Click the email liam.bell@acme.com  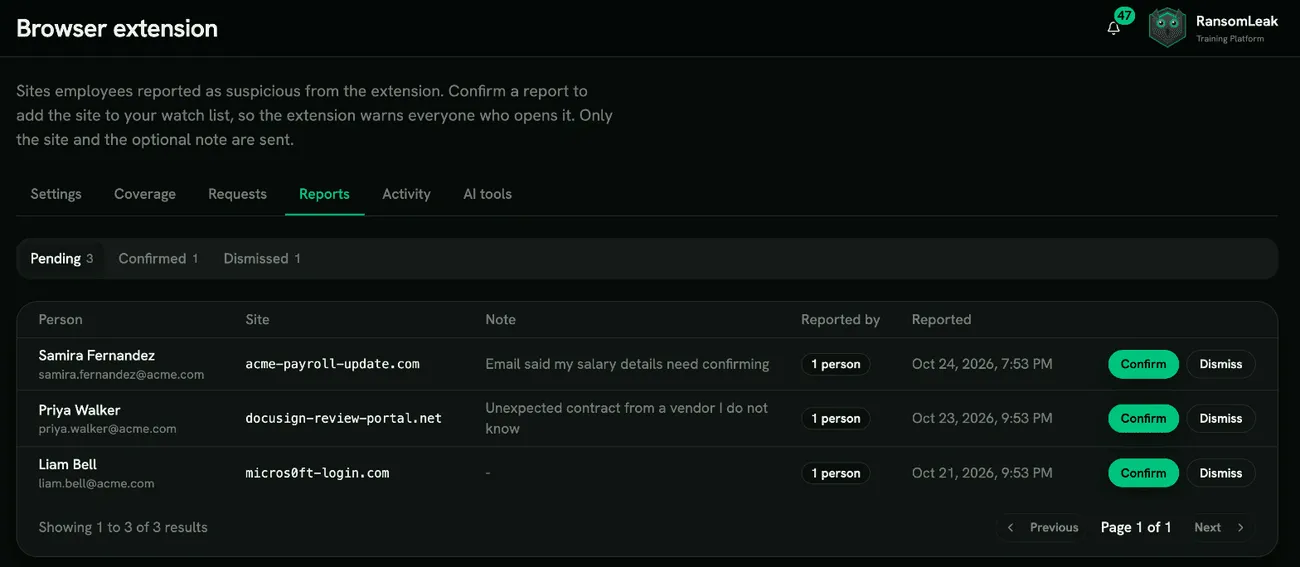96,483
